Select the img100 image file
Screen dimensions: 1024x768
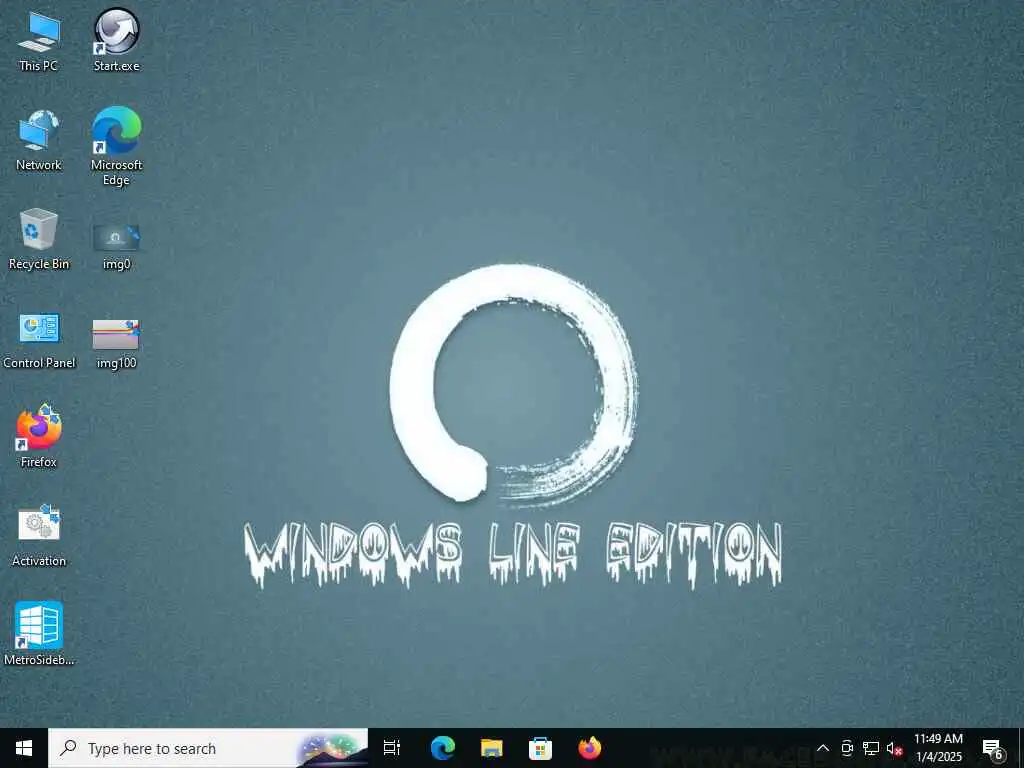tap(116, 344)
